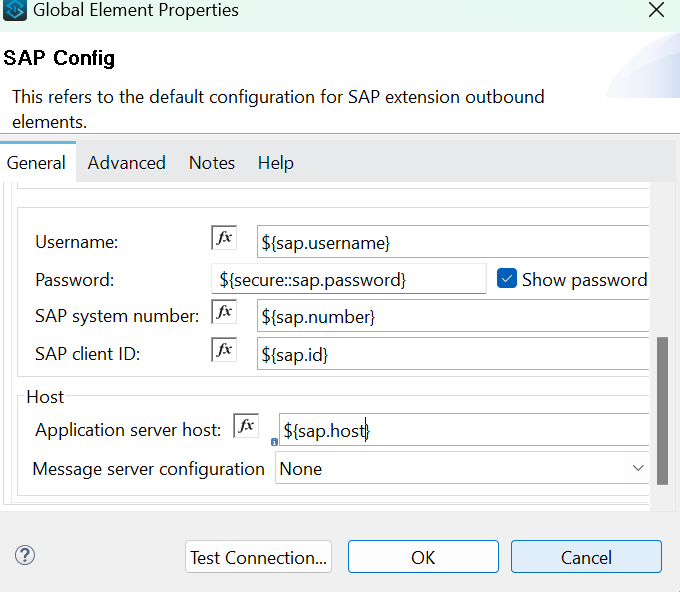
Task: Focus the Password input field
Action: tap(348, 279)
